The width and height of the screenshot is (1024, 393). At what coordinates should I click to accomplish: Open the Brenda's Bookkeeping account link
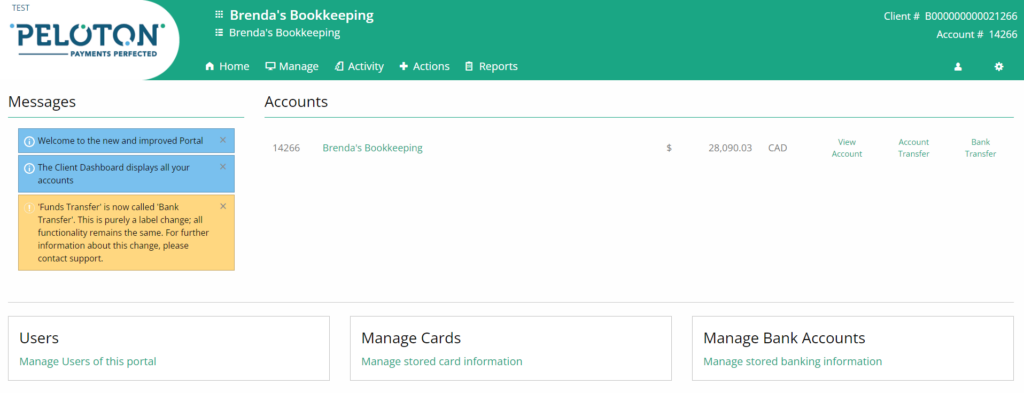[372, 148]
